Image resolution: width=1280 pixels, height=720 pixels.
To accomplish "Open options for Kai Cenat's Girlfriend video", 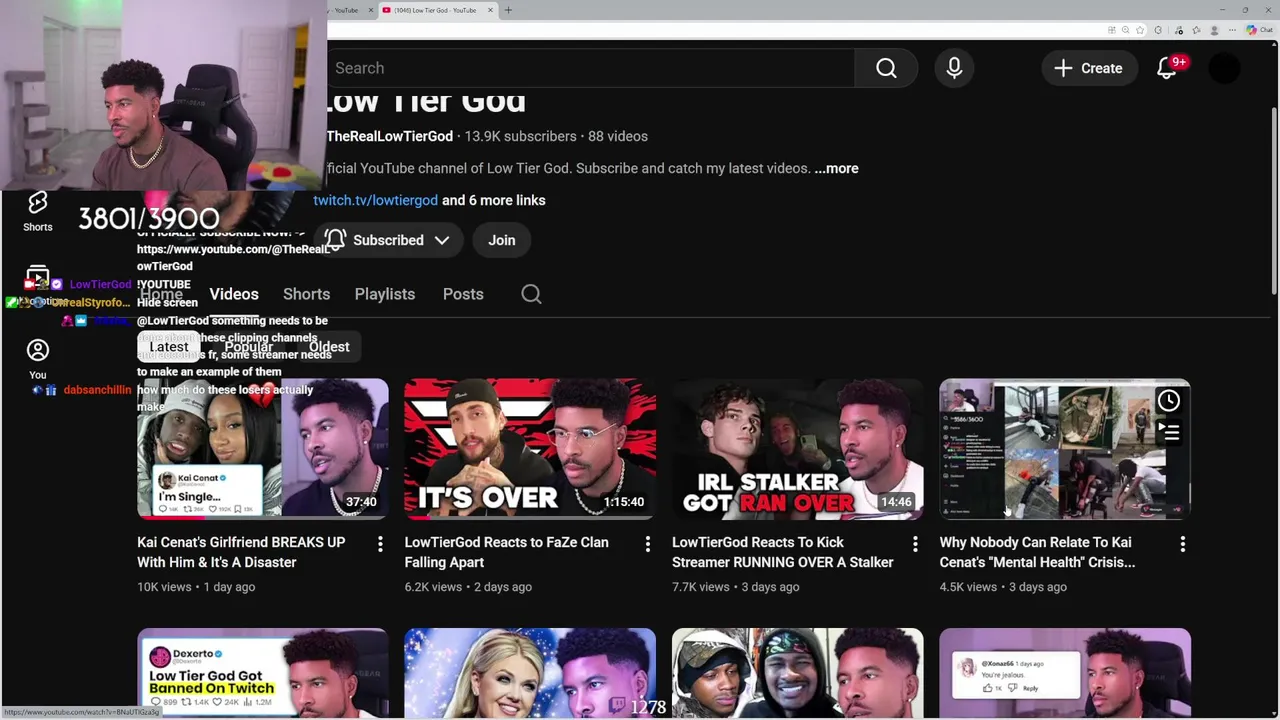I will 380,544.
